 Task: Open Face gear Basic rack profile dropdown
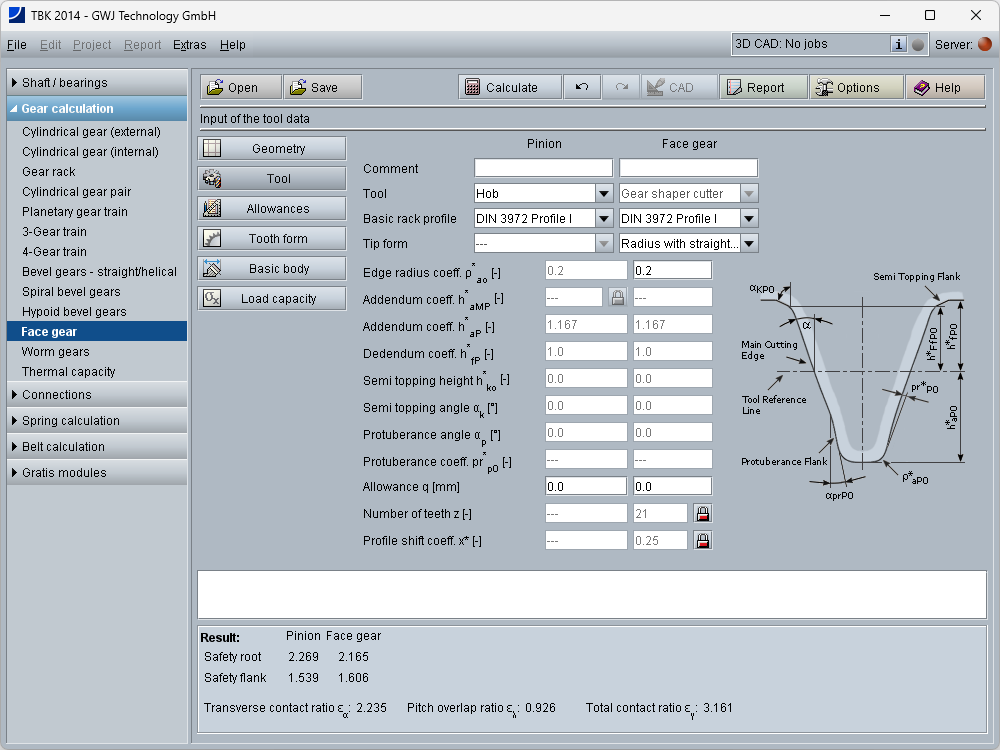click(749, 219)
